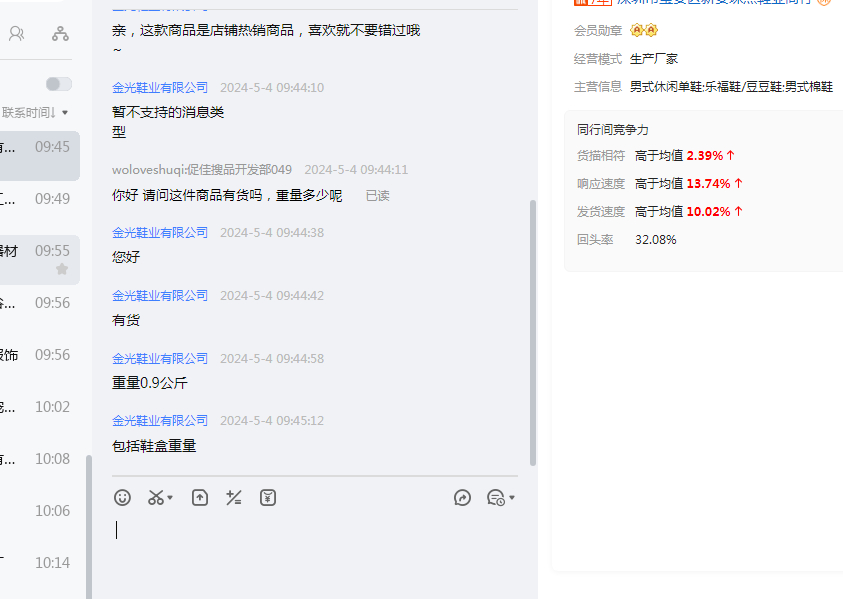Screen dimensions: 843x599
Task: Click the 回头率 32.08% value
Action: [655, 240]
